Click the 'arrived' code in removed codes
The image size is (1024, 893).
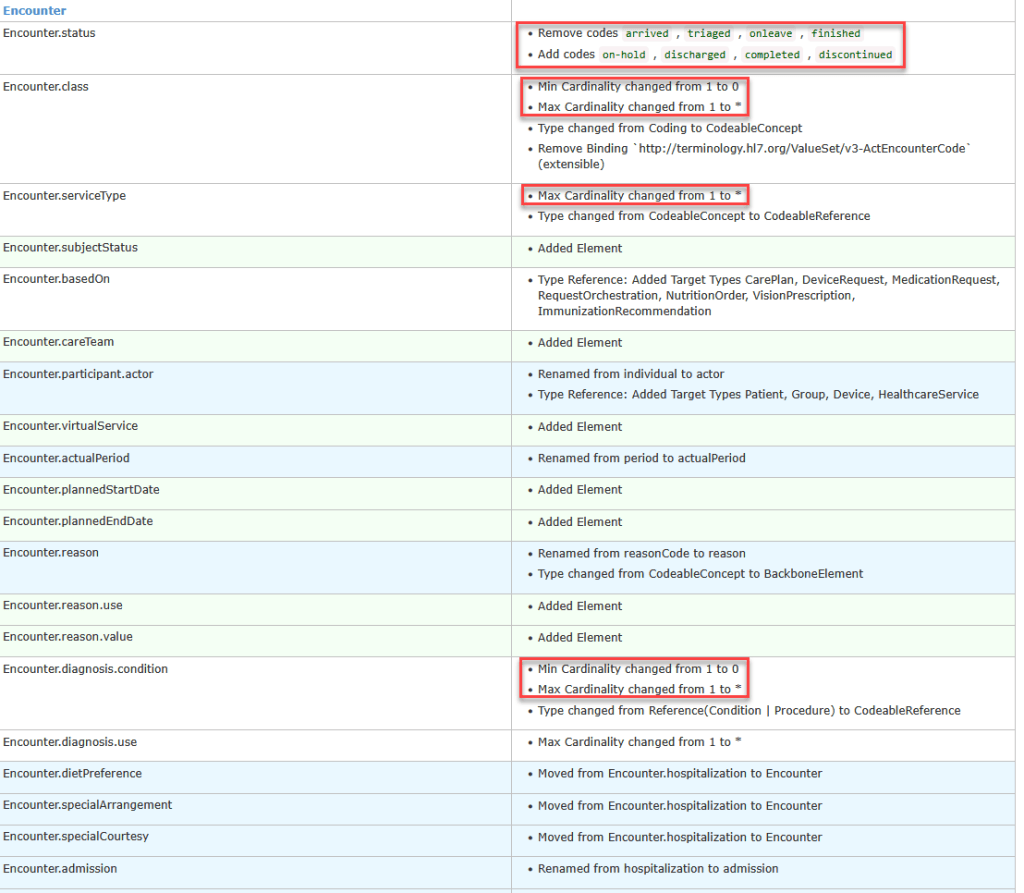(647, 33)
